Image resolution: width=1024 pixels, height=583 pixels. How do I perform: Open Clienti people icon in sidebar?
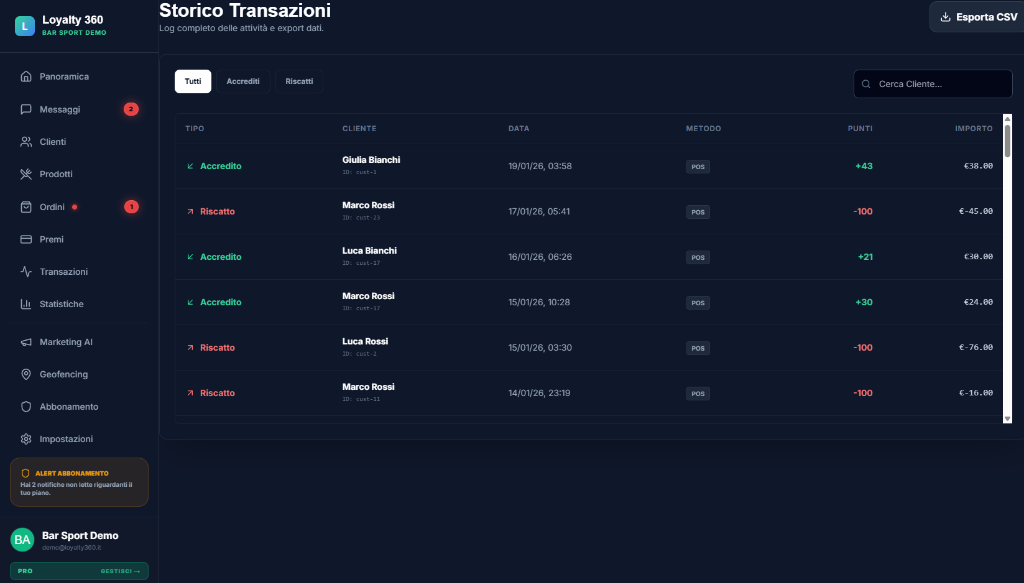tap(26, 142)
